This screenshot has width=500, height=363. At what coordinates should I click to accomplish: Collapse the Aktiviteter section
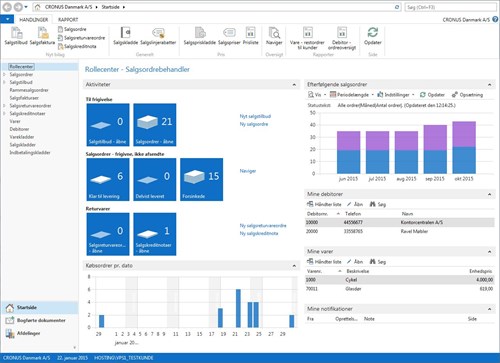(294, 85)
